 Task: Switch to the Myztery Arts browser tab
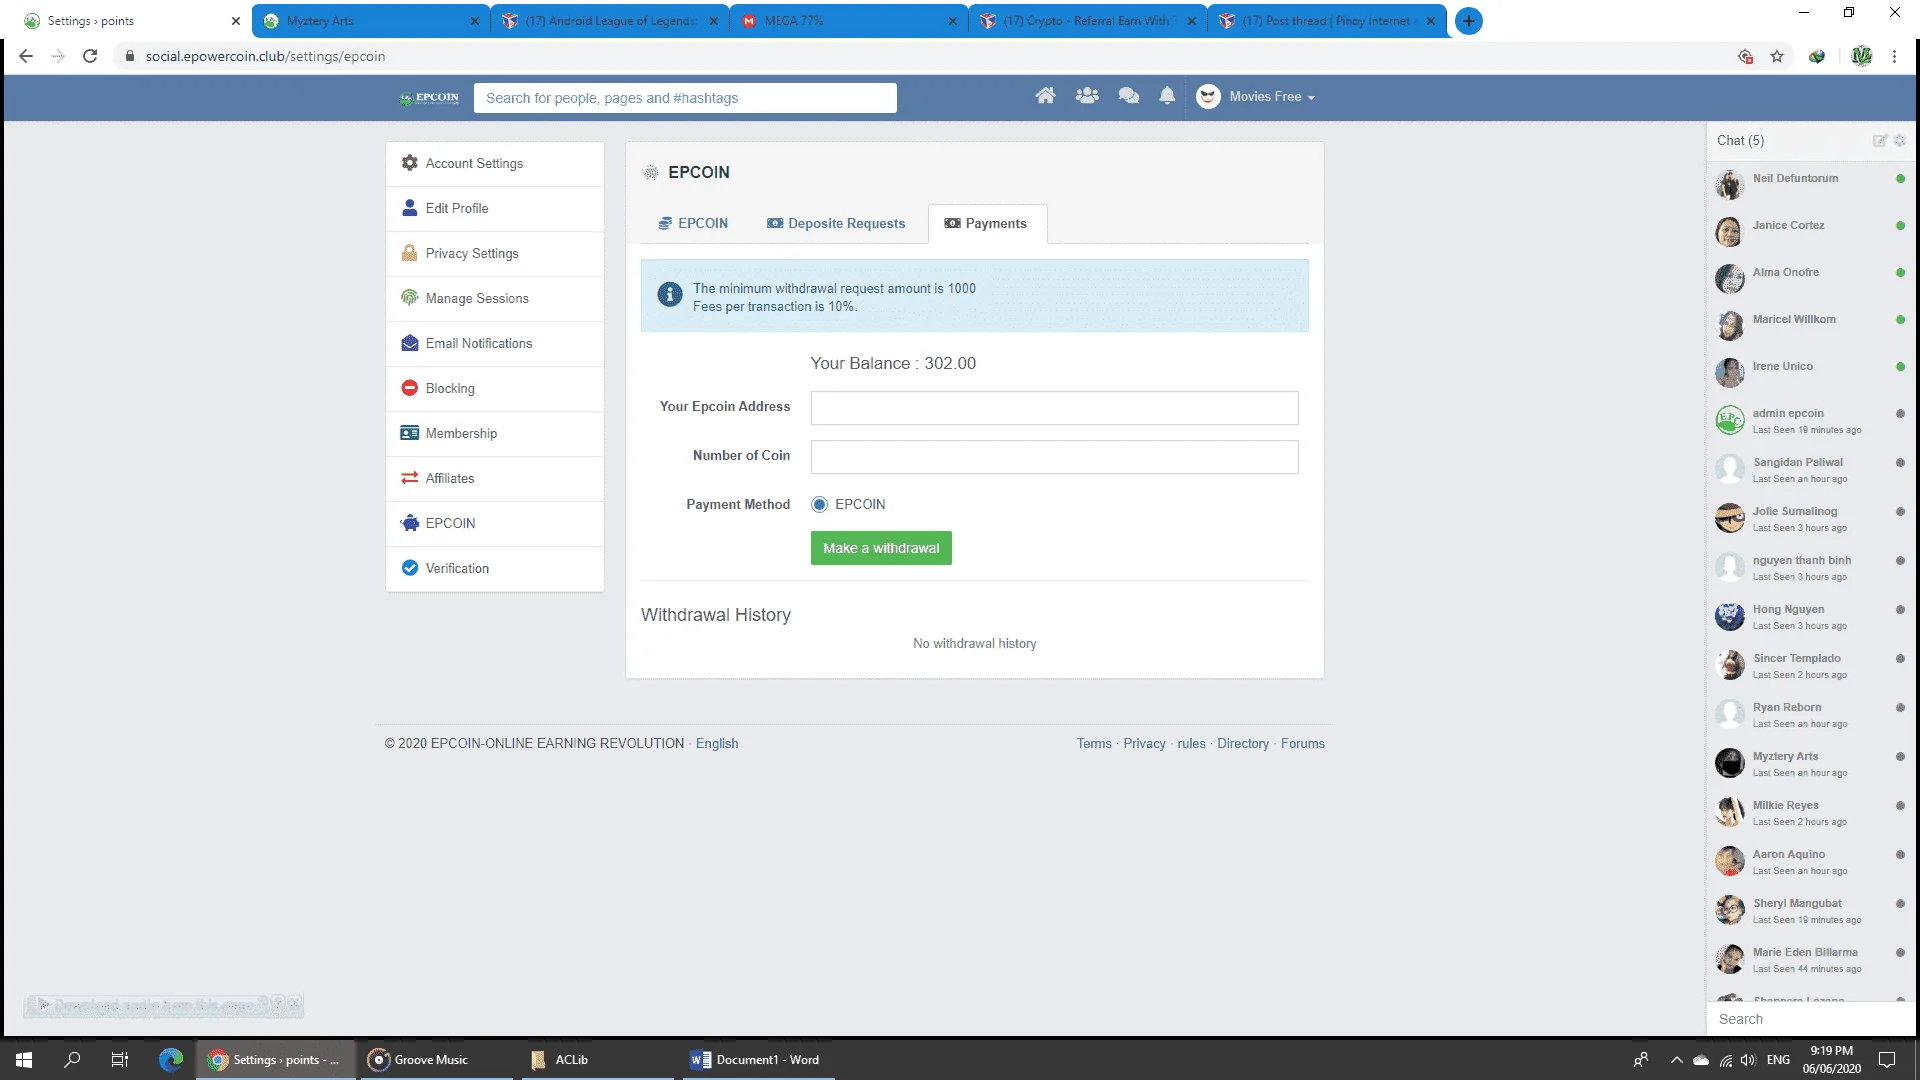coord(360,21)
